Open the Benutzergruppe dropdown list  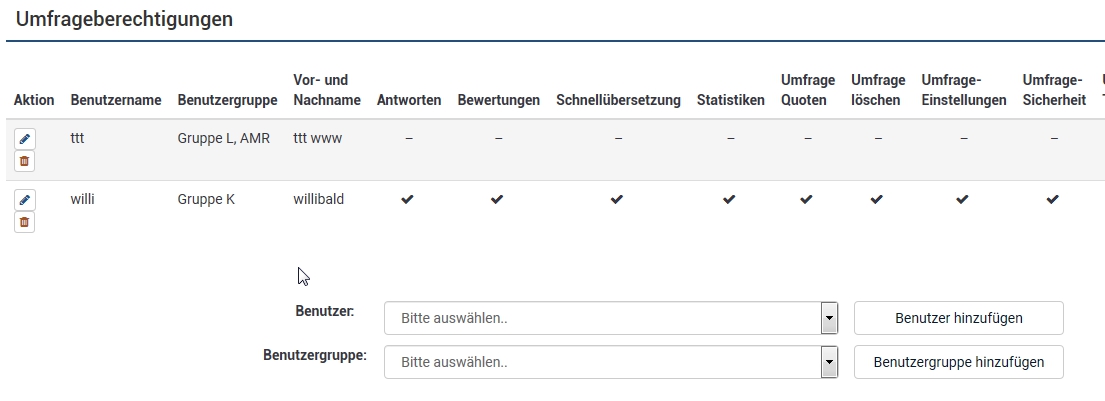click(x=602, y=363)
